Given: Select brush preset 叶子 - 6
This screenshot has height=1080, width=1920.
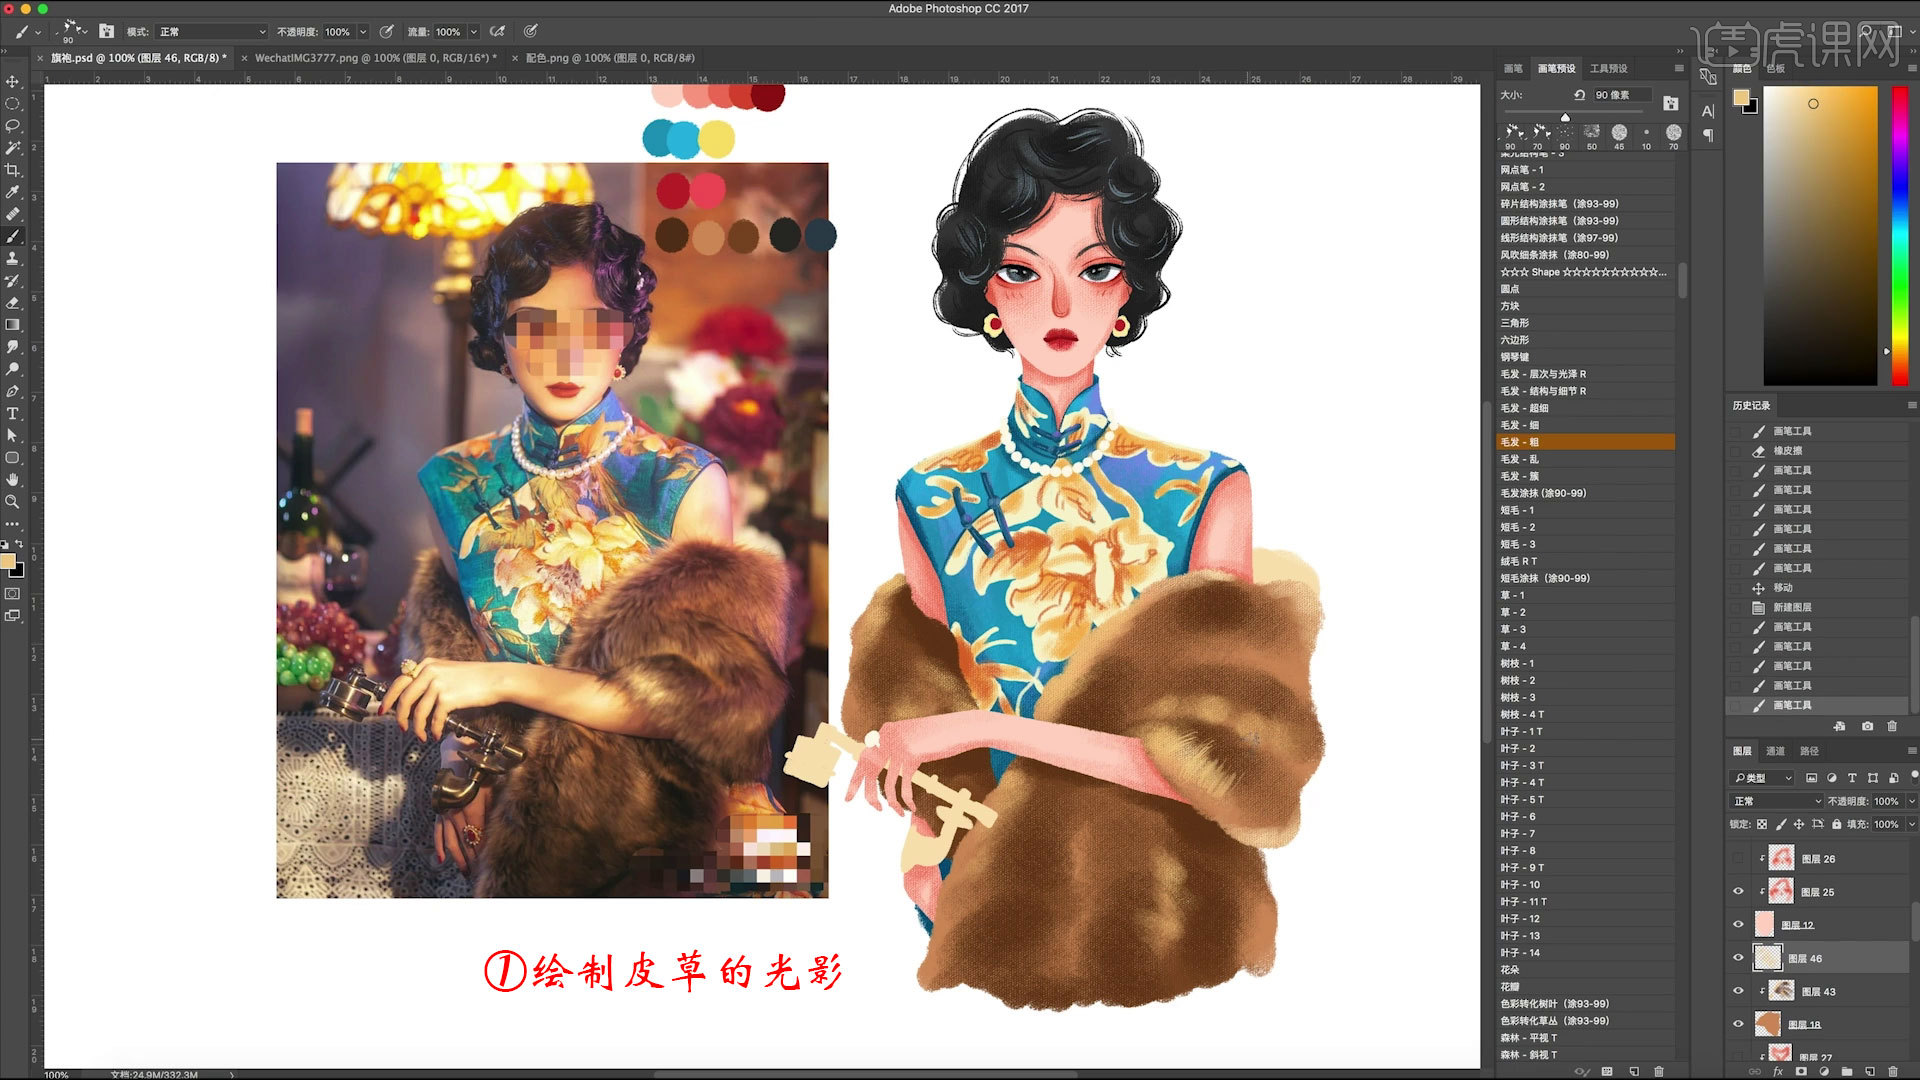Looking at the screenshot, I should point(1585,817).
